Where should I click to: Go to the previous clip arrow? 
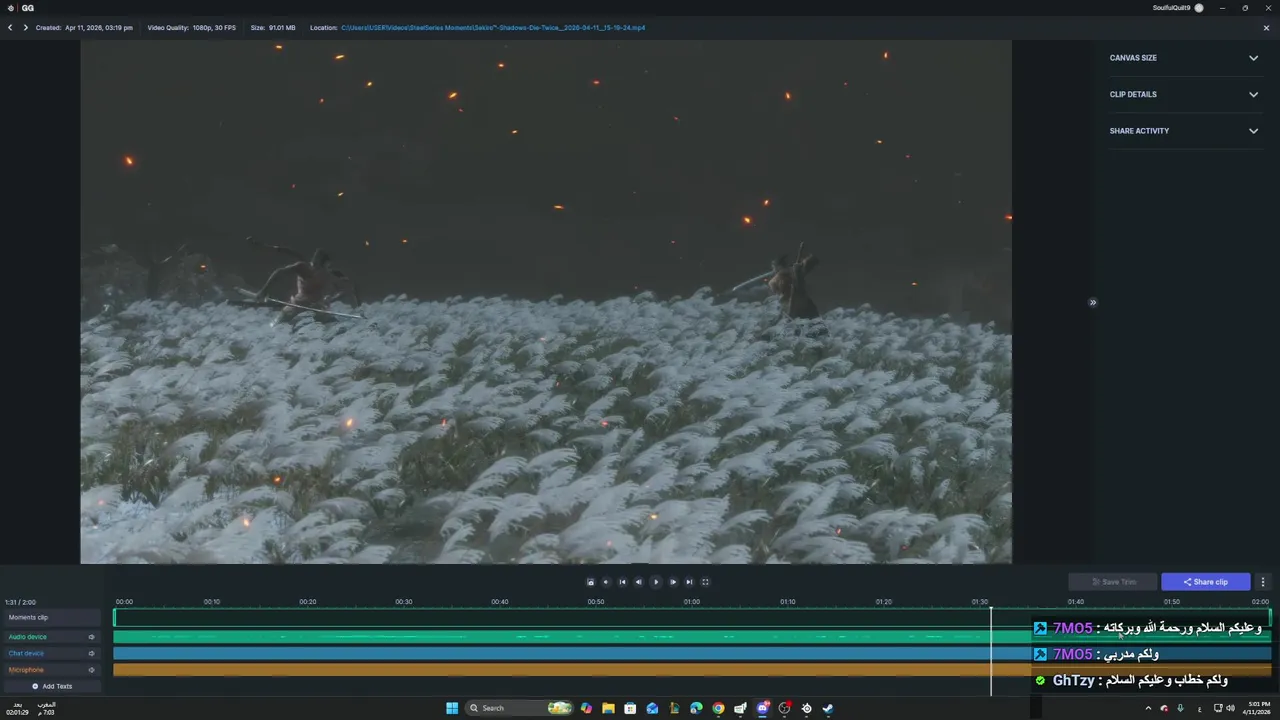[x=10, y=28]
